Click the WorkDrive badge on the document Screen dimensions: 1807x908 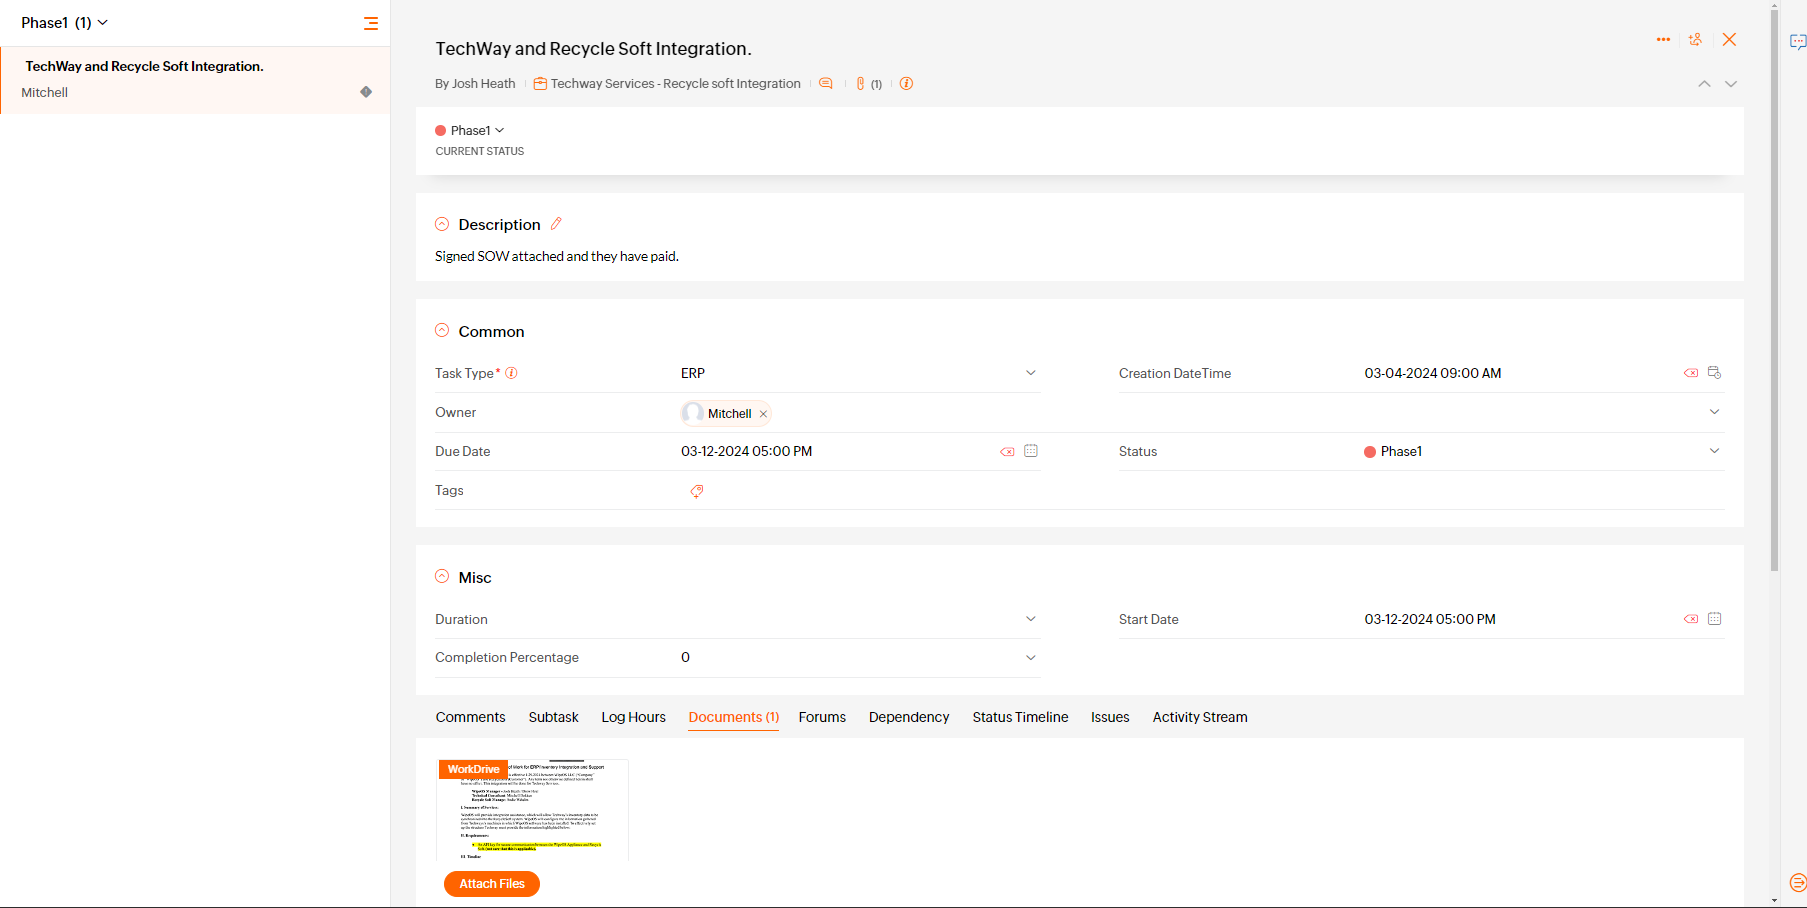click(473, 769)
